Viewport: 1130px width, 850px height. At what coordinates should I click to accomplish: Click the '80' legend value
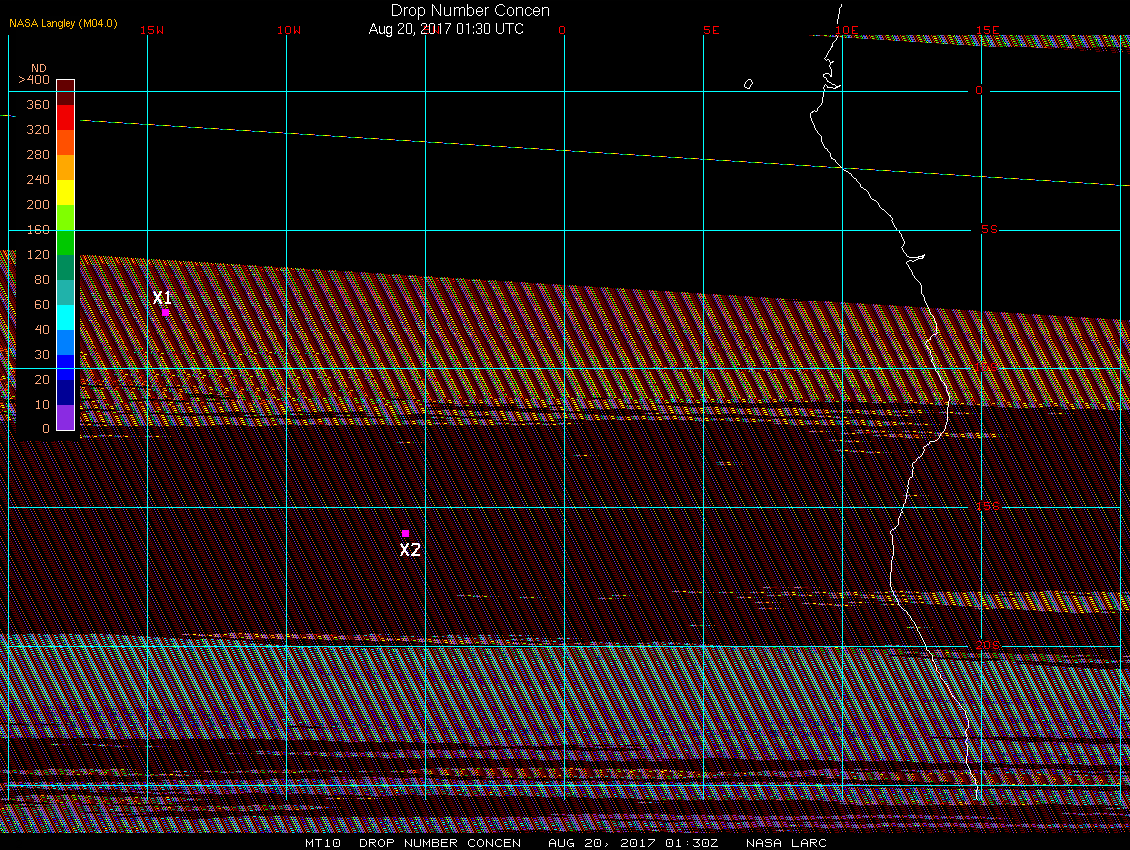[x=42, y=280]
